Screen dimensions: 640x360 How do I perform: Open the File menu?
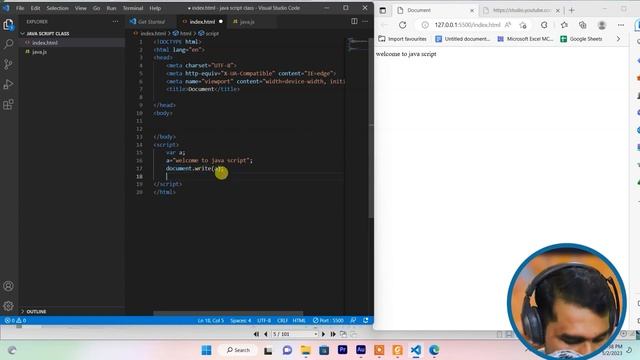point(20,8)
